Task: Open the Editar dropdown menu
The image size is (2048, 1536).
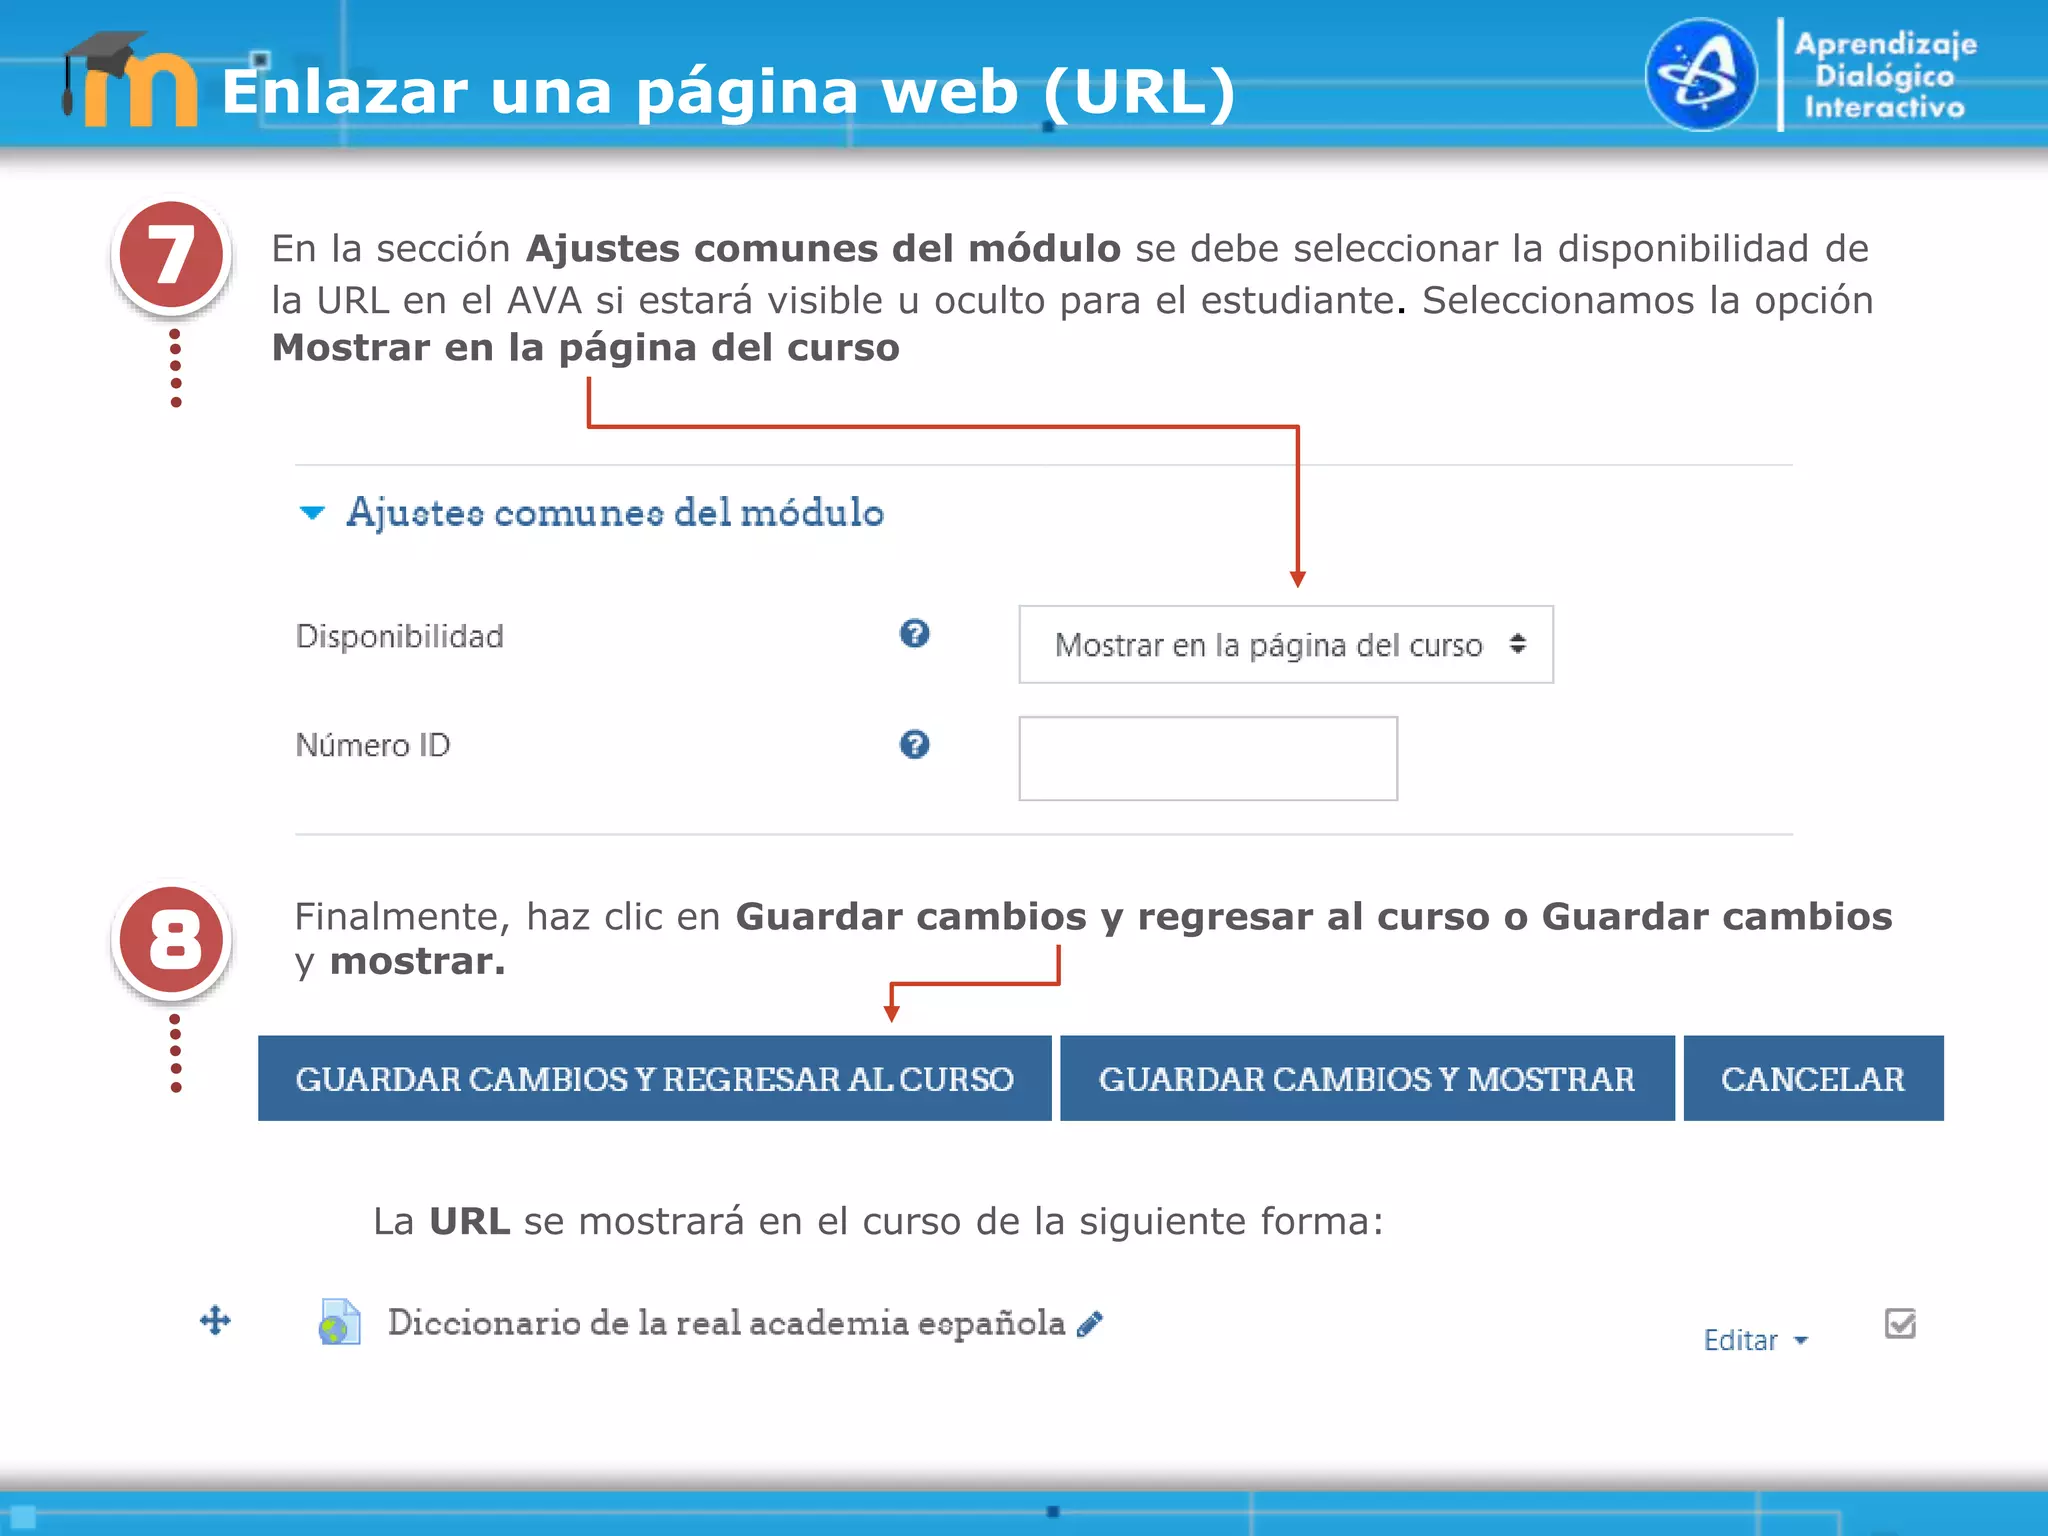Action: pyautogui.click(x=1755, y=1340)
